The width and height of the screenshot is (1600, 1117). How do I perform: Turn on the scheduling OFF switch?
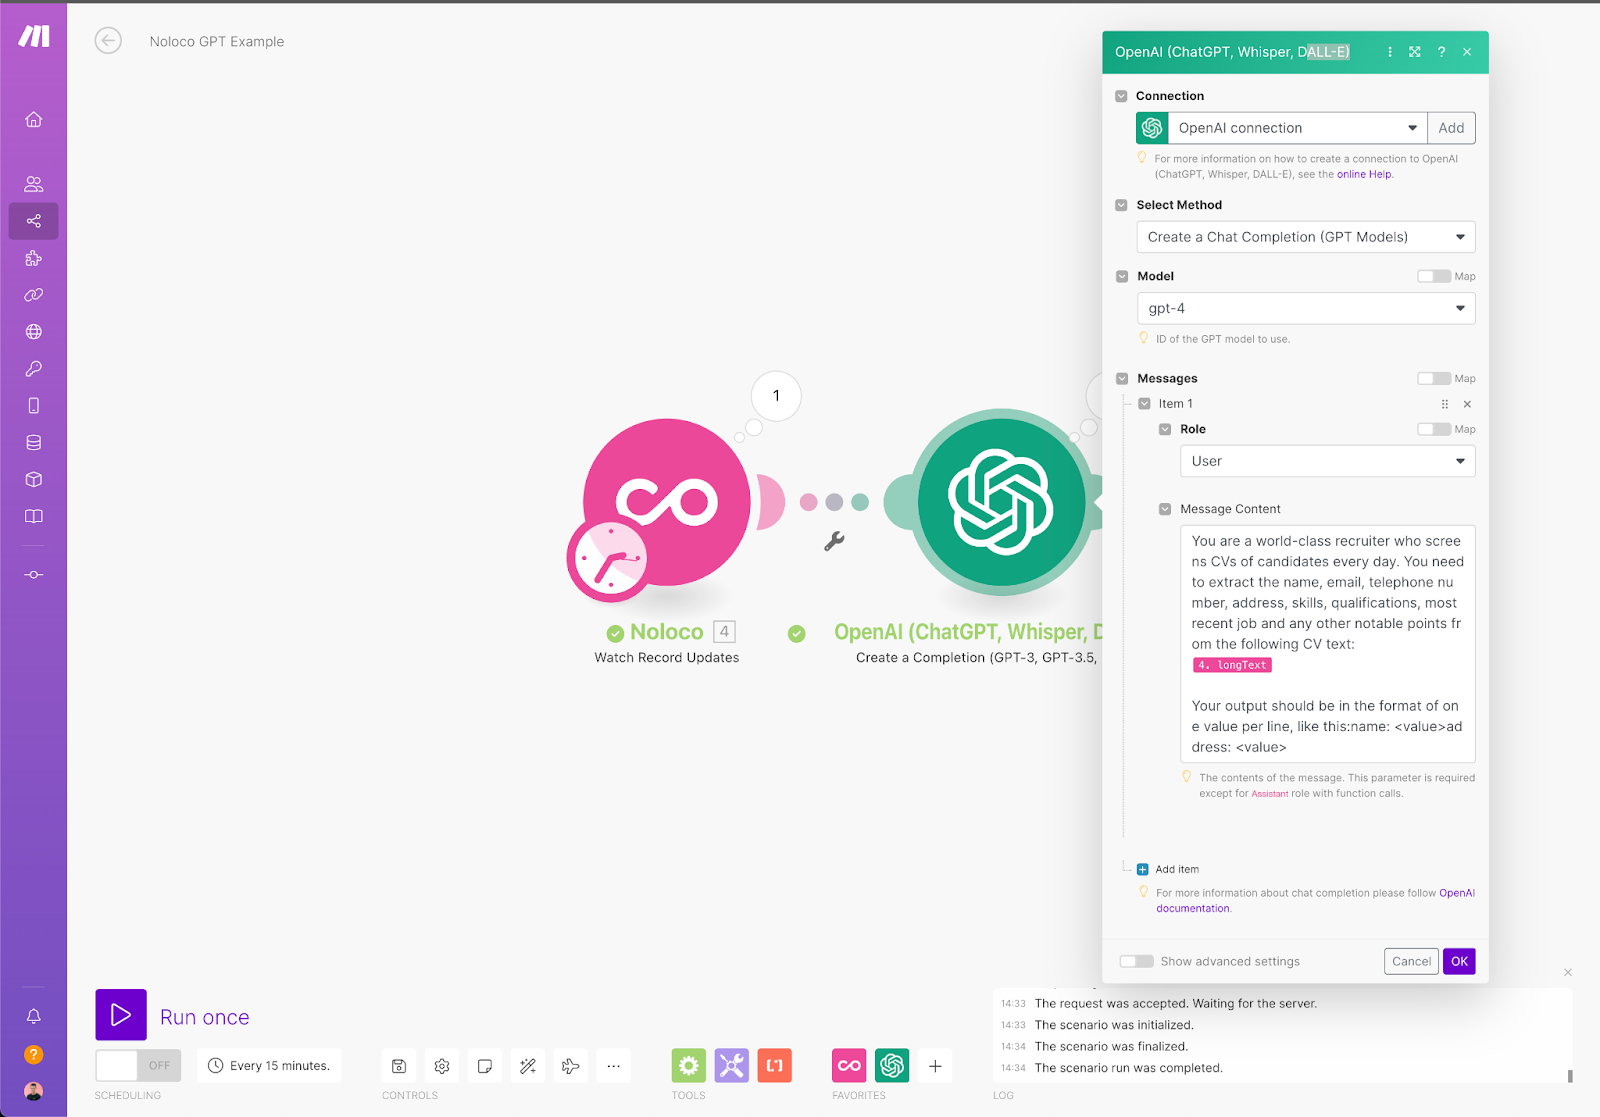click(x=137, y=1065)
